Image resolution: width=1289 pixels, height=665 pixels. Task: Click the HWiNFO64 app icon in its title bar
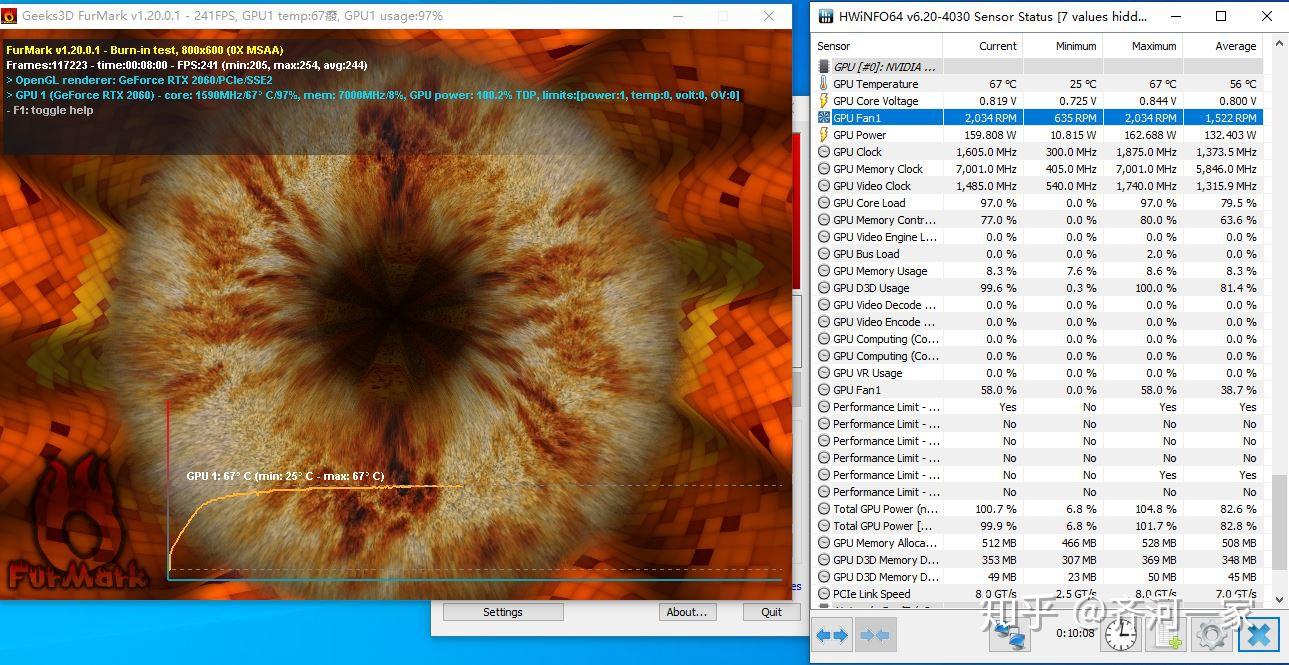point(826,16)
